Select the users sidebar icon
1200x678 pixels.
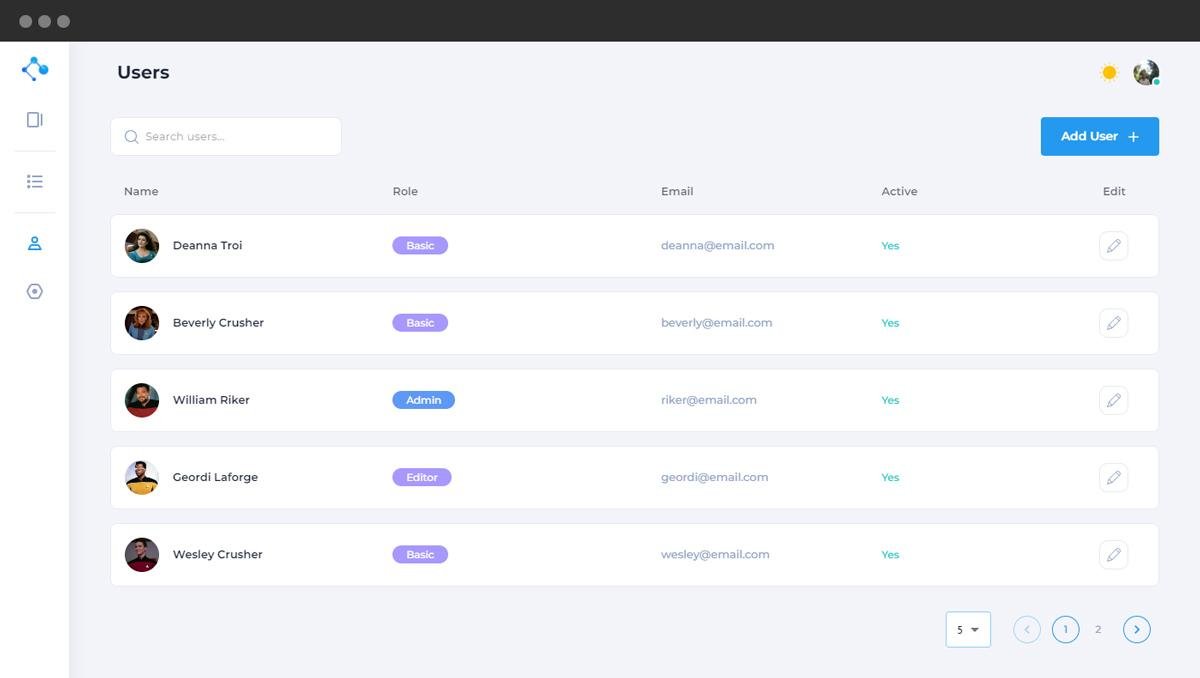coord(34,244)
